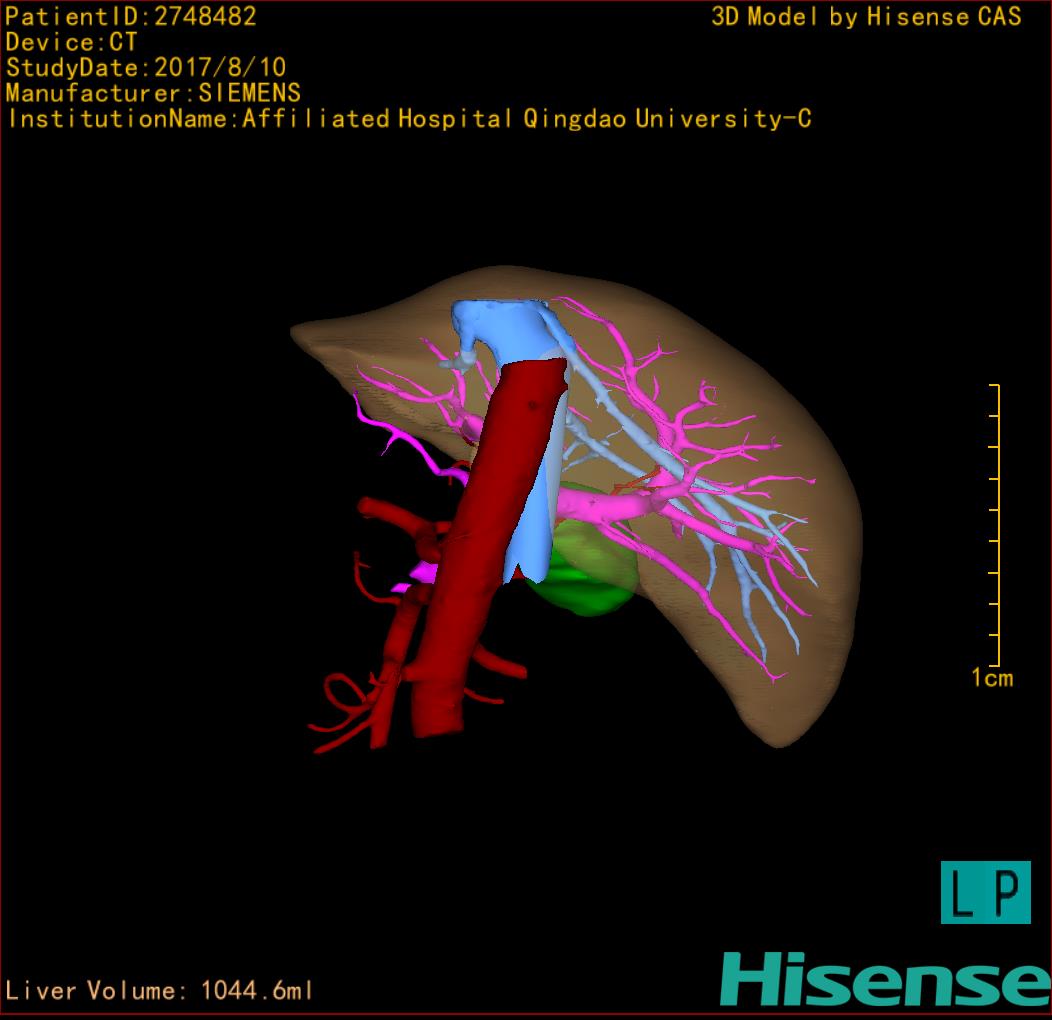Screen dimensions: 1052x1020
Task: Click the Hisense logo in bottom corner
Action: click(x=885, y=979)
